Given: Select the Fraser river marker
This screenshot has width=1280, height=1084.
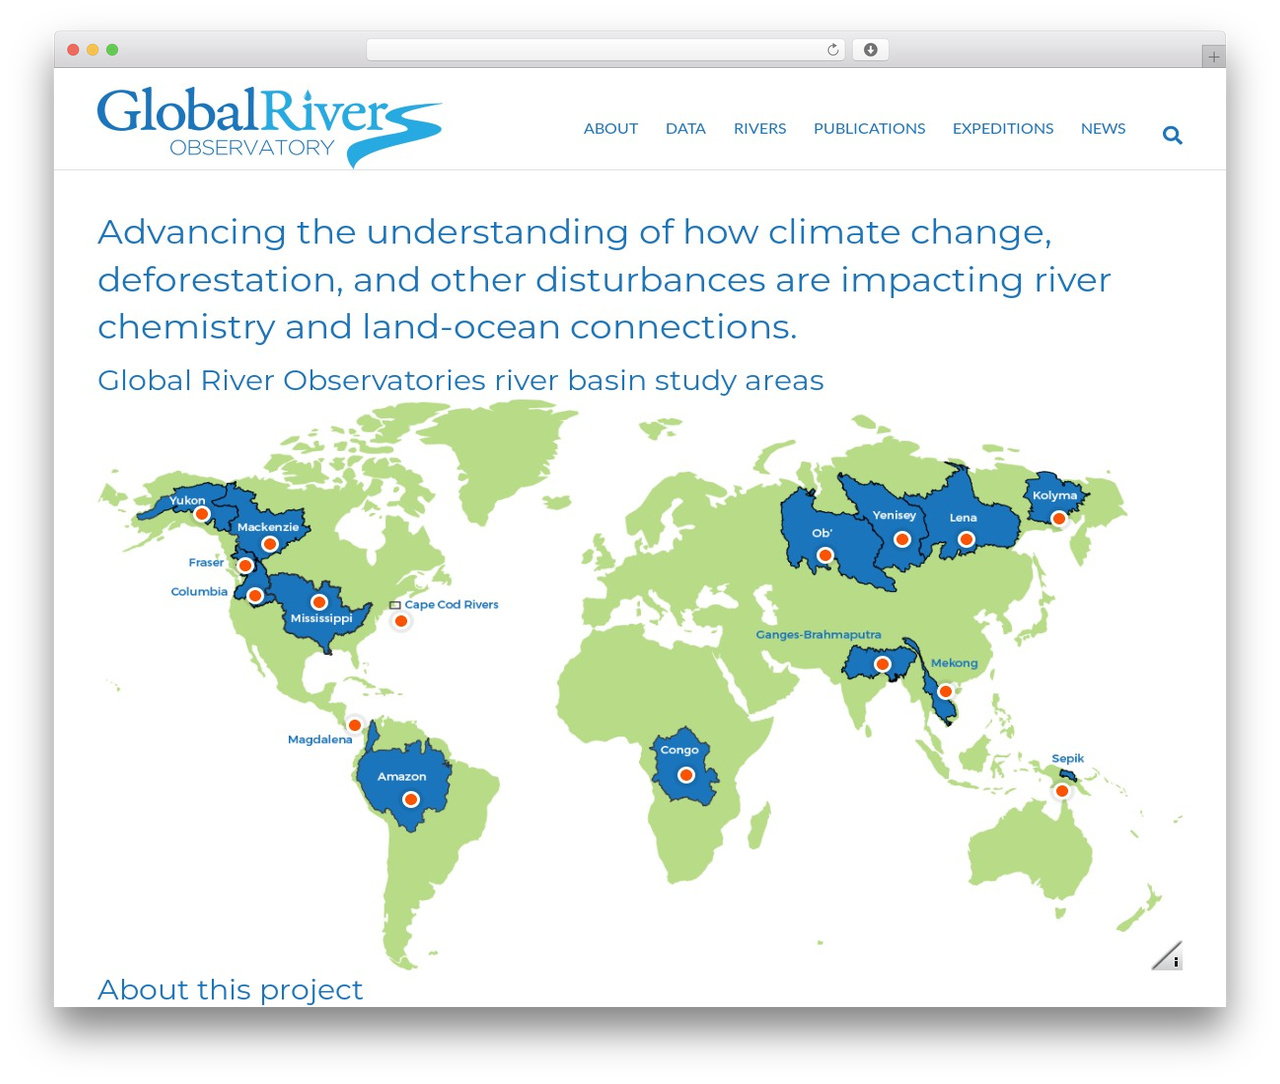Looking at the screenshot, I should pos(245,566).
